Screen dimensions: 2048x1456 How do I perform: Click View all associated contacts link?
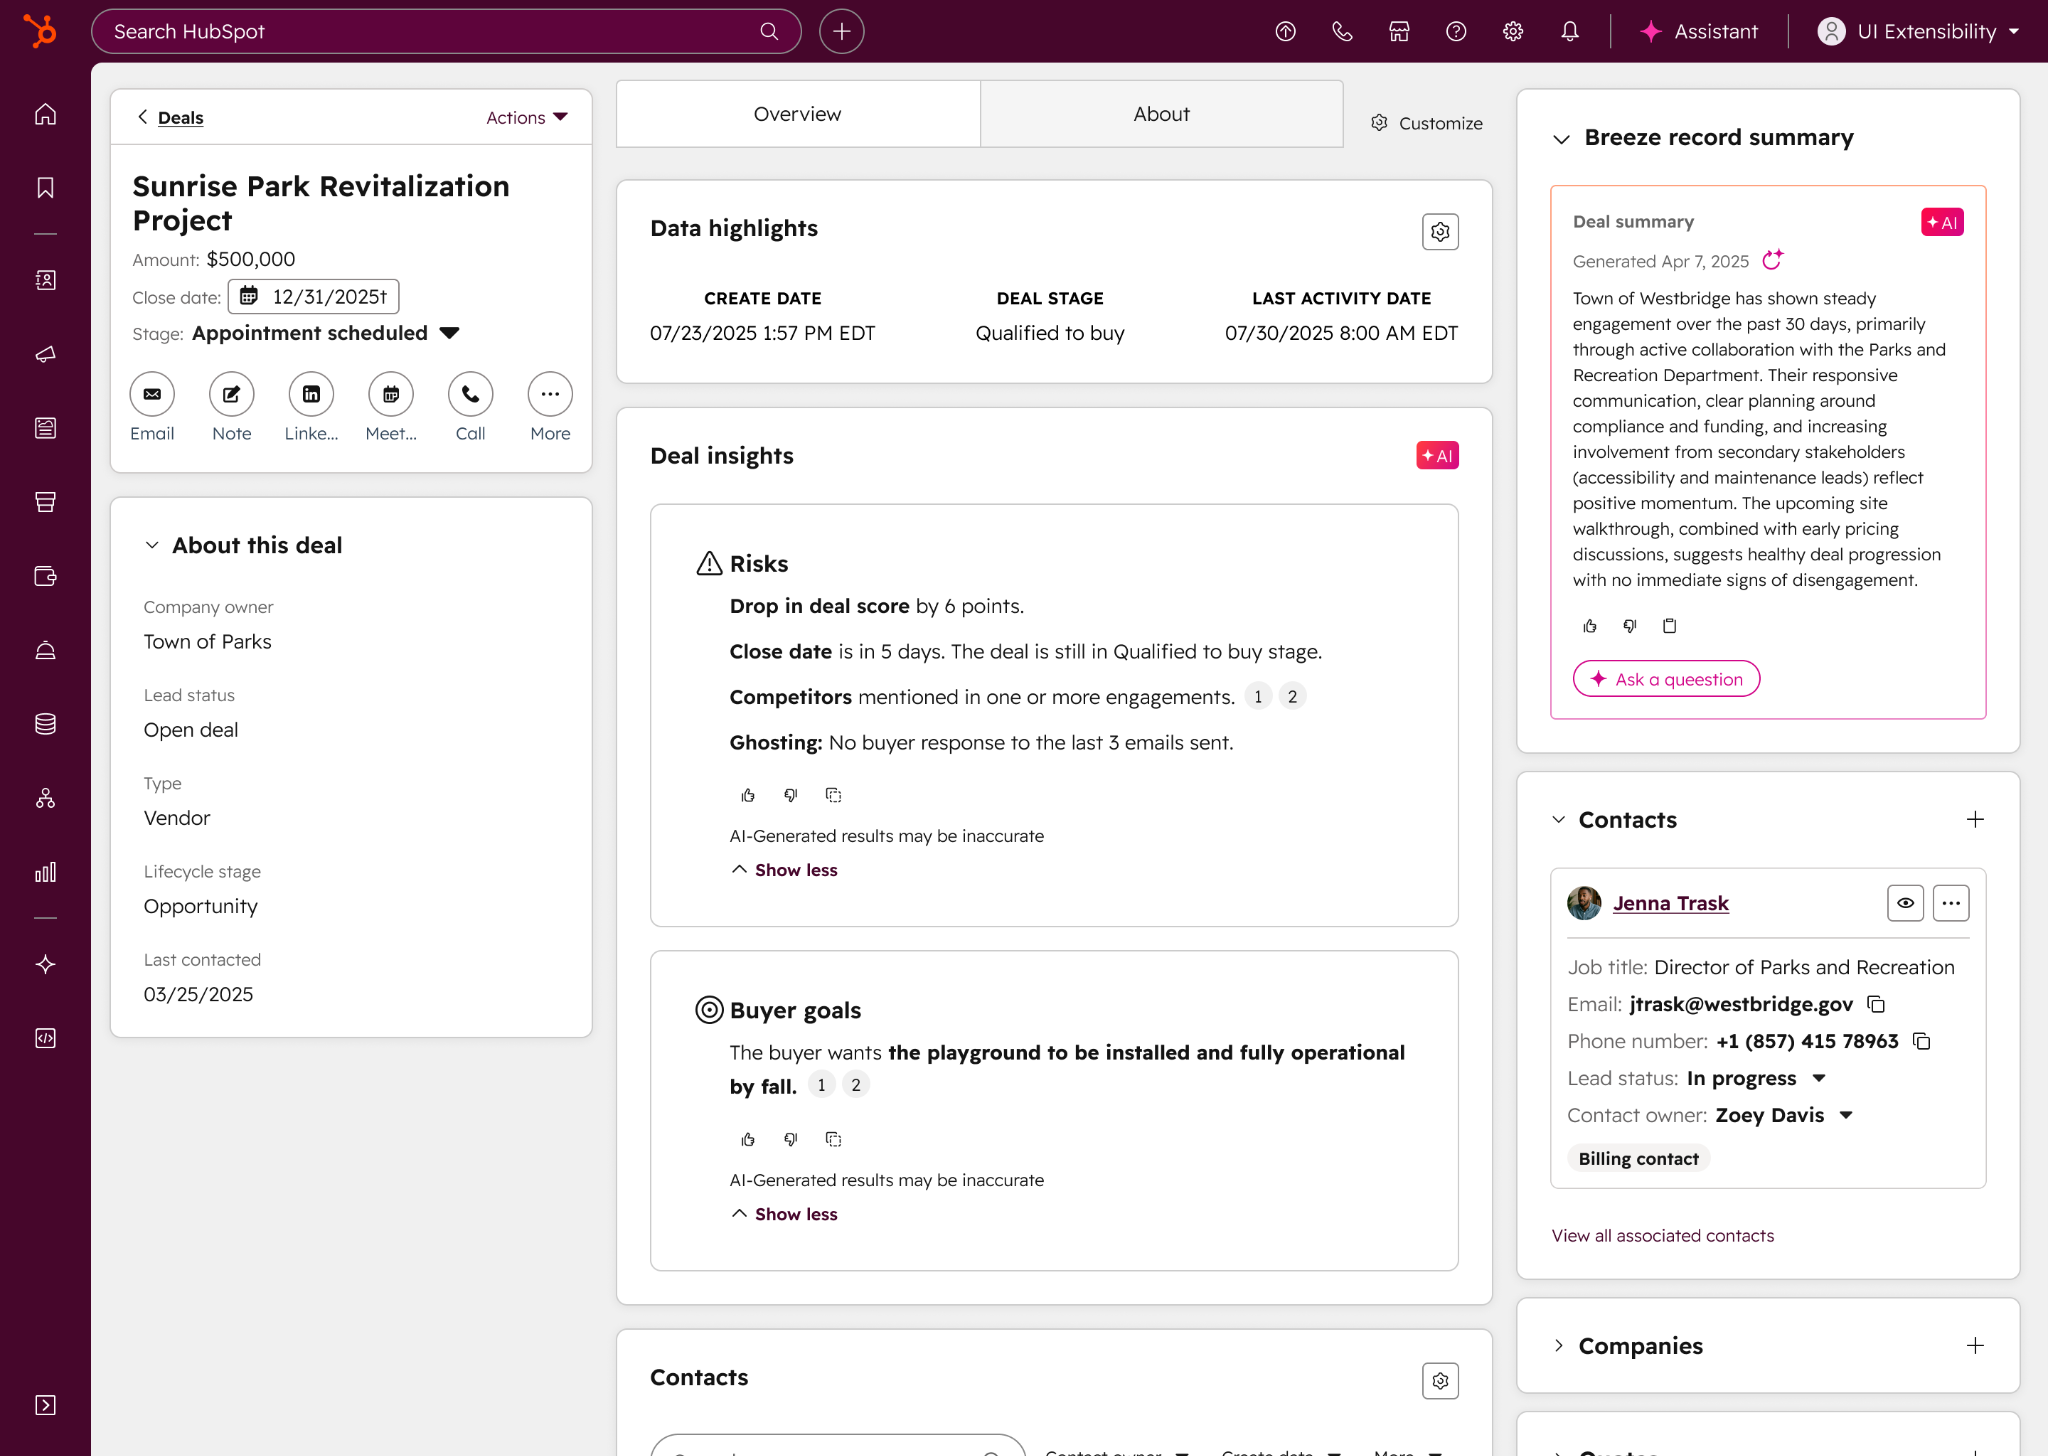click(1662, 1236)
